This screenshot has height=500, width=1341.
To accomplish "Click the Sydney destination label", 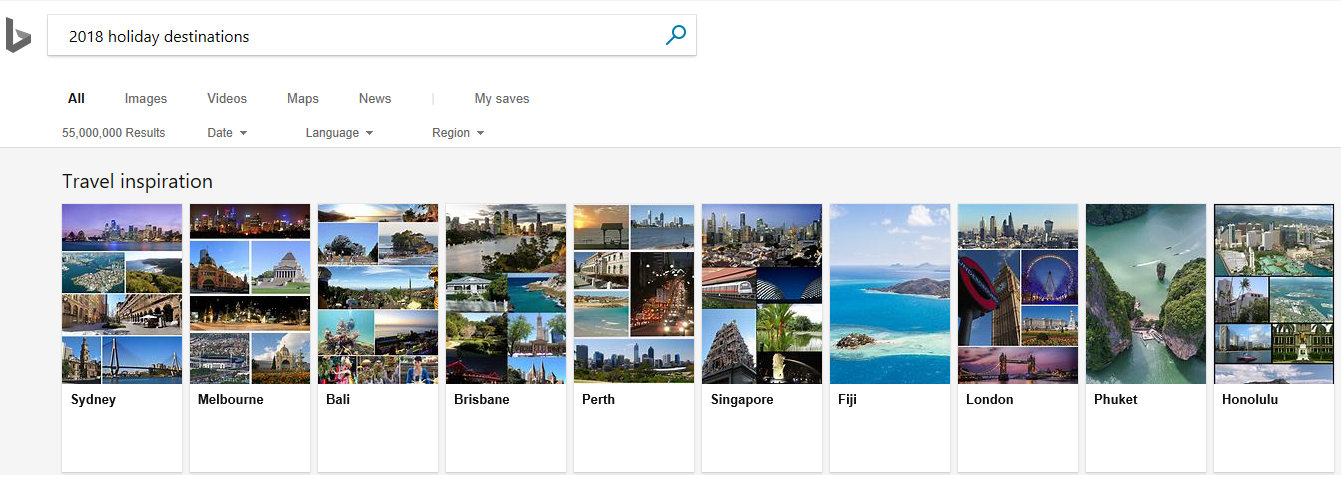I will coord(94,400).
